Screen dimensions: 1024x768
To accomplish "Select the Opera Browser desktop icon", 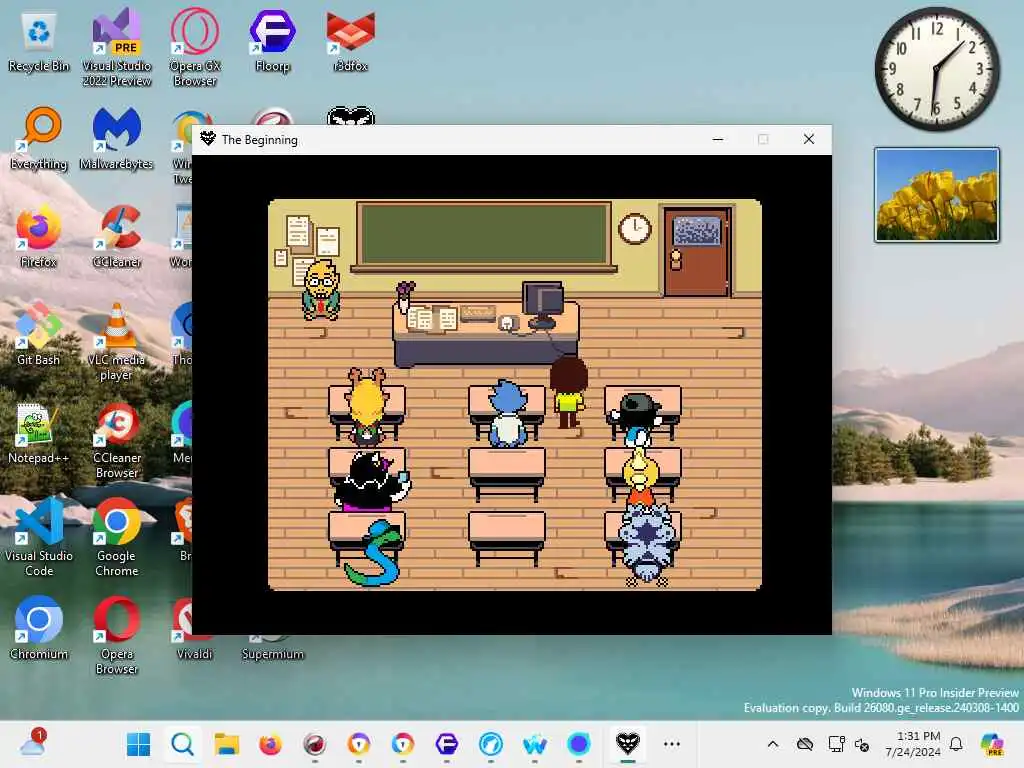I will [117, 635].
